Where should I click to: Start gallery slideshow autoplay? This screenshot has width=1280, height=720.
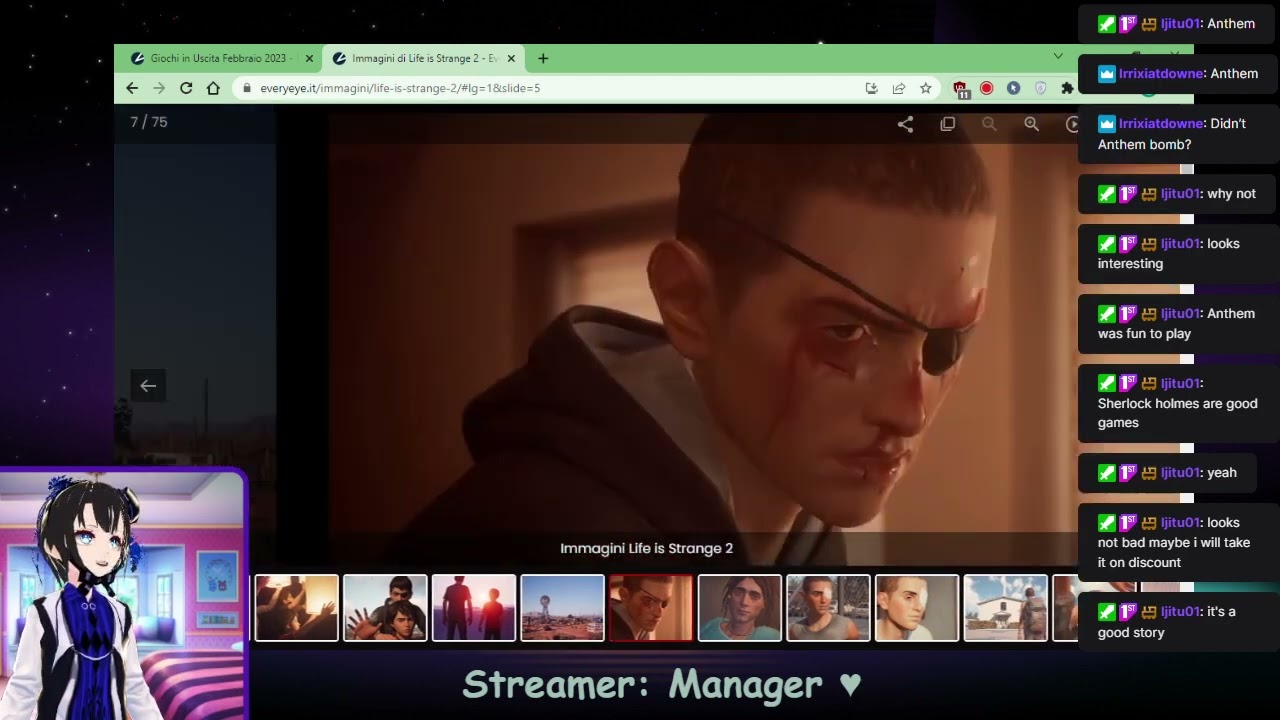coord(1071,124)
